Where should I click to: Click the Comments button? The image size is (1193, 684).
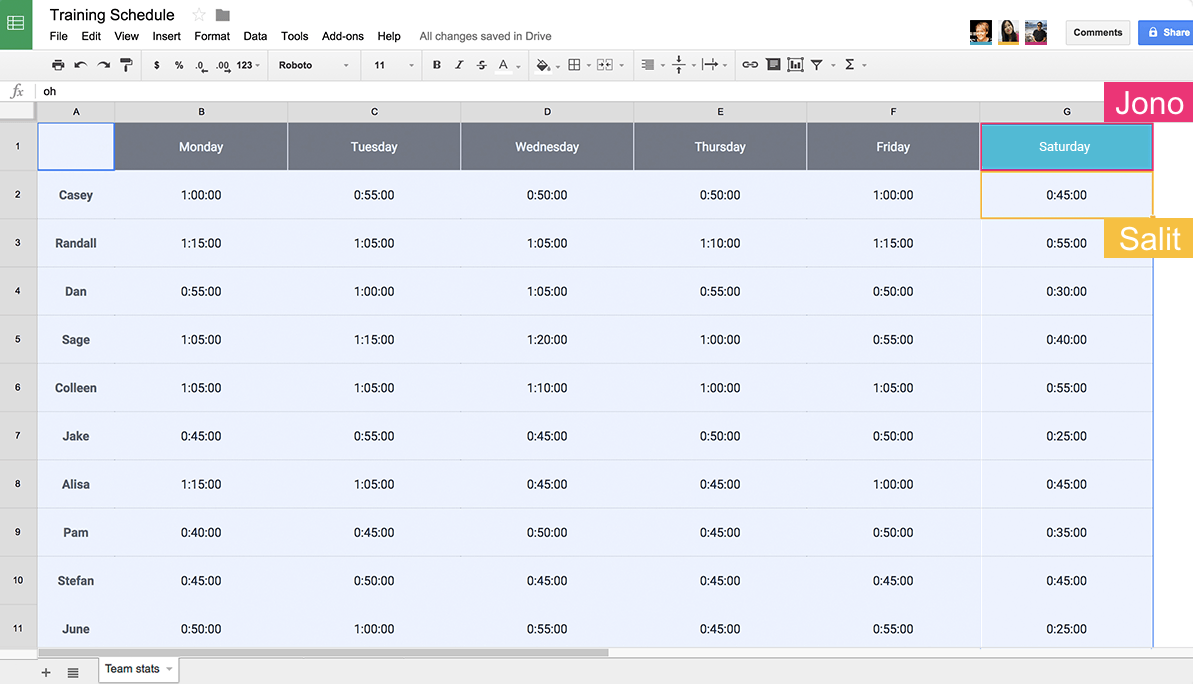point(1097,32)
